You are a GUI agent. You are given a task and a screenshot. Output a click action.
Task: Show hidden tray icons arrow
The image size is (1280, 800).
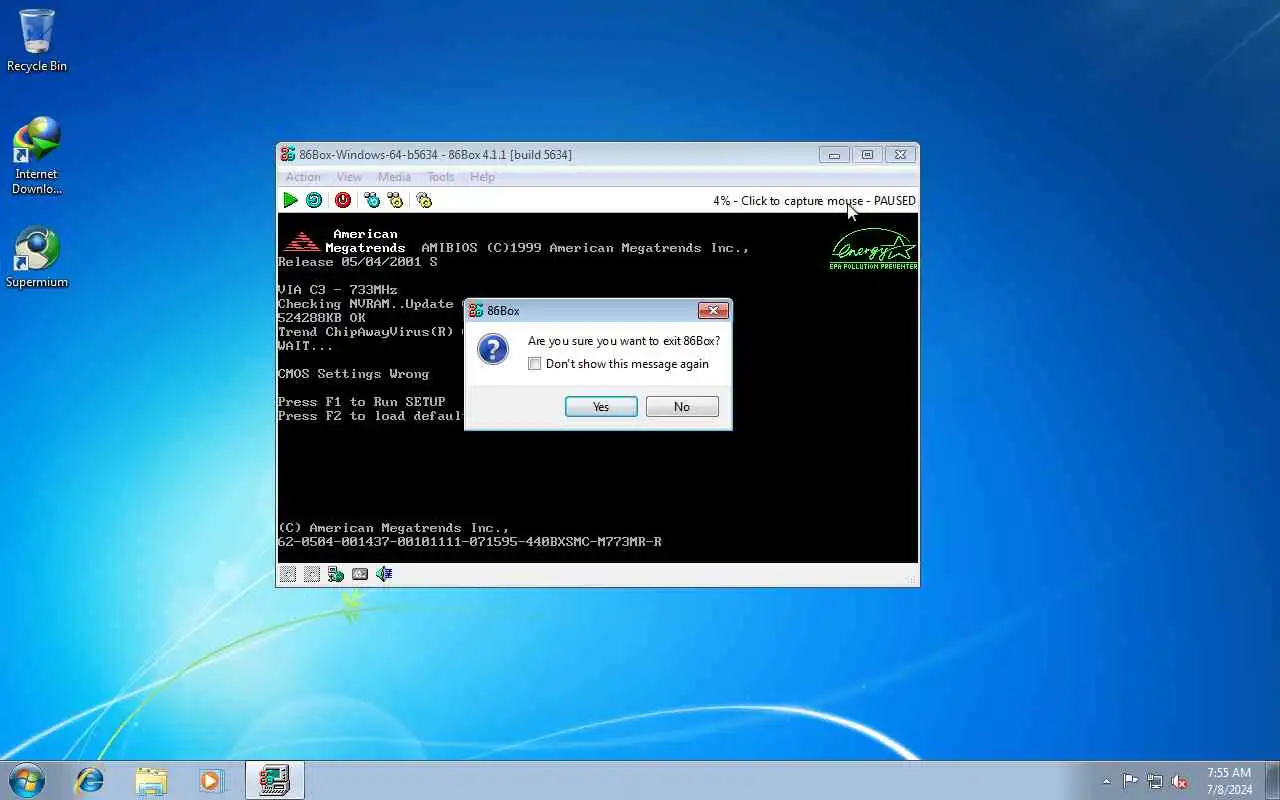[1106, 781]
